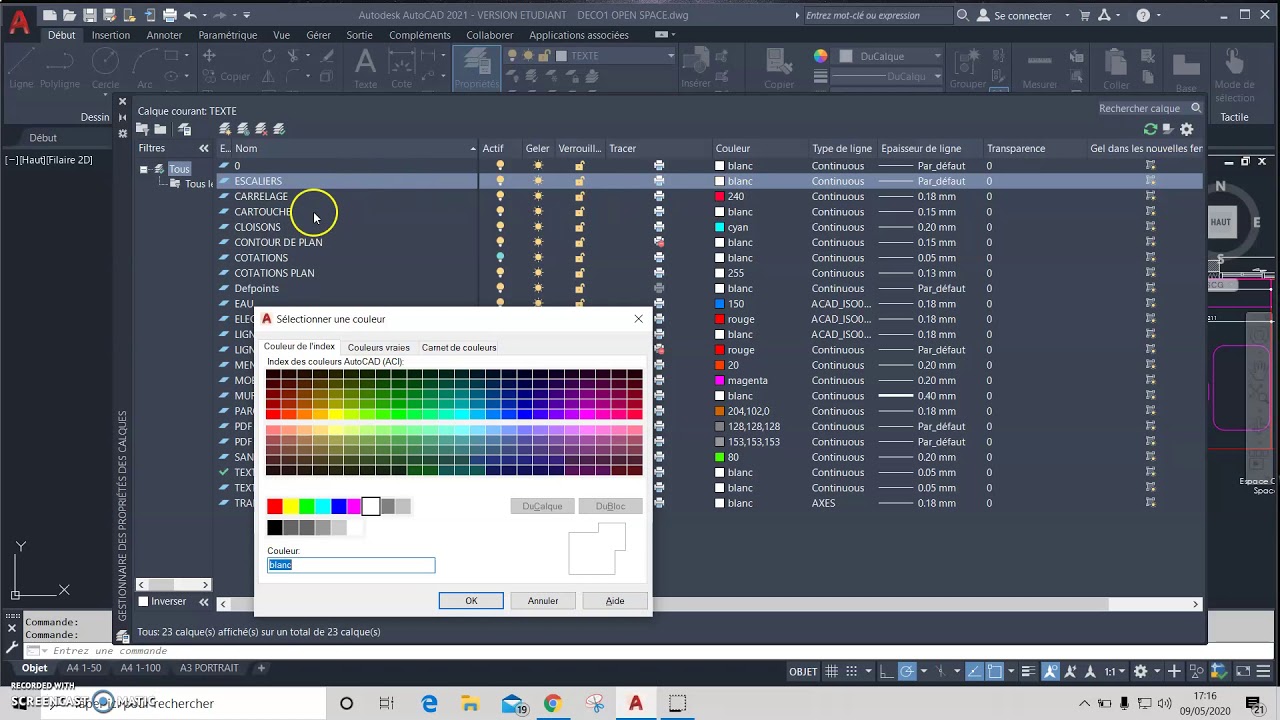
Task: Click the green refresh layers icon
Action: (x=1150, y=129)
